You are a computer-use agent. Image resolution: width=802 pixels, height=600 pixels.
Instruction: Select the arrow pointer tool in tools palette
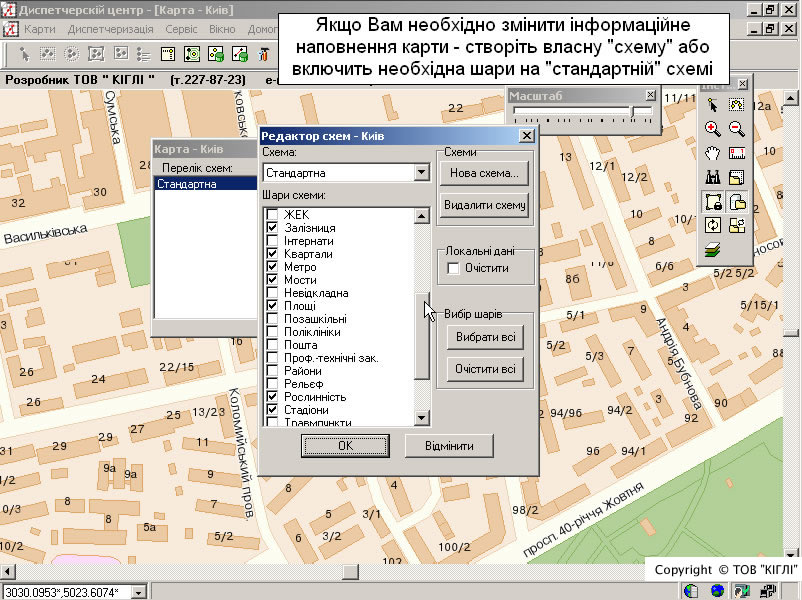coord(712,105)
